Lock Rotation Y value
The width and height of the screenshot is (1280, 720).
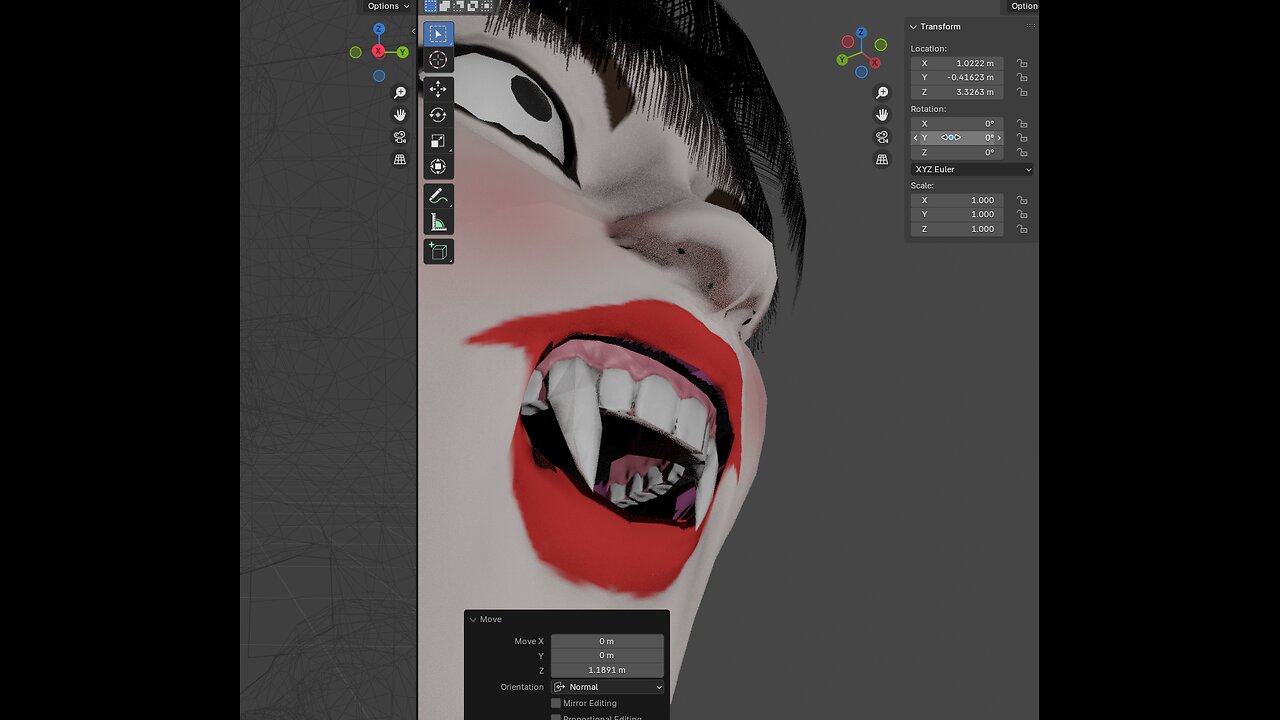1022,138
